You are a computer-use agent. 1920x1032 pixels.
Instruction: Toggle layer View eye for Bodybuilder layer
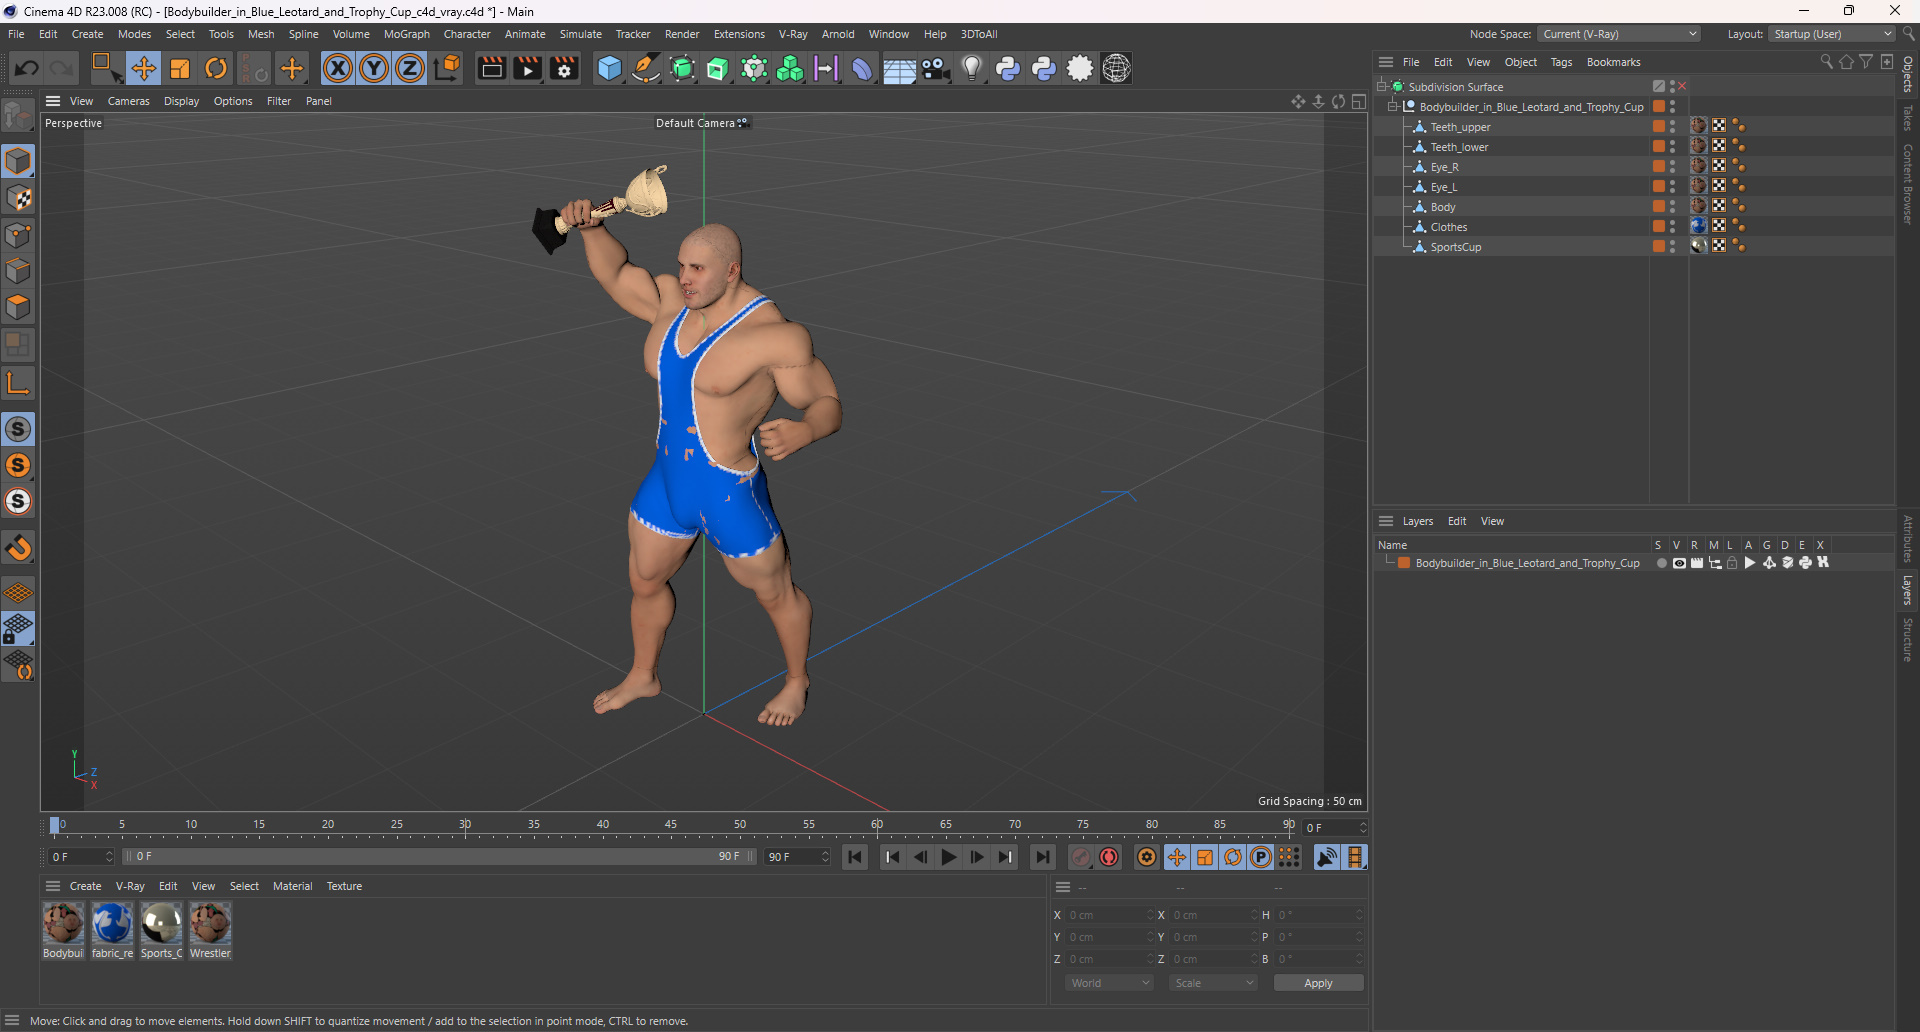coord(1679,563)
